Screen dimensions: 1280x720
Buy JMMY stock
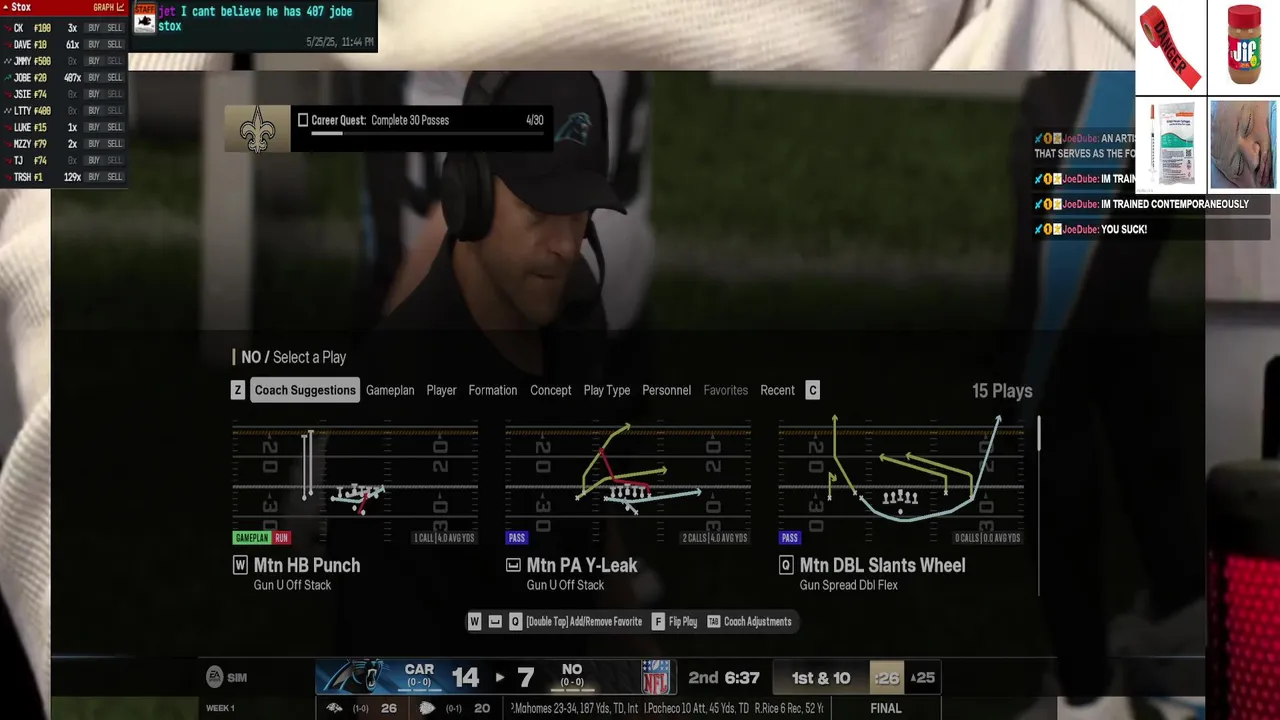point(93,61)
